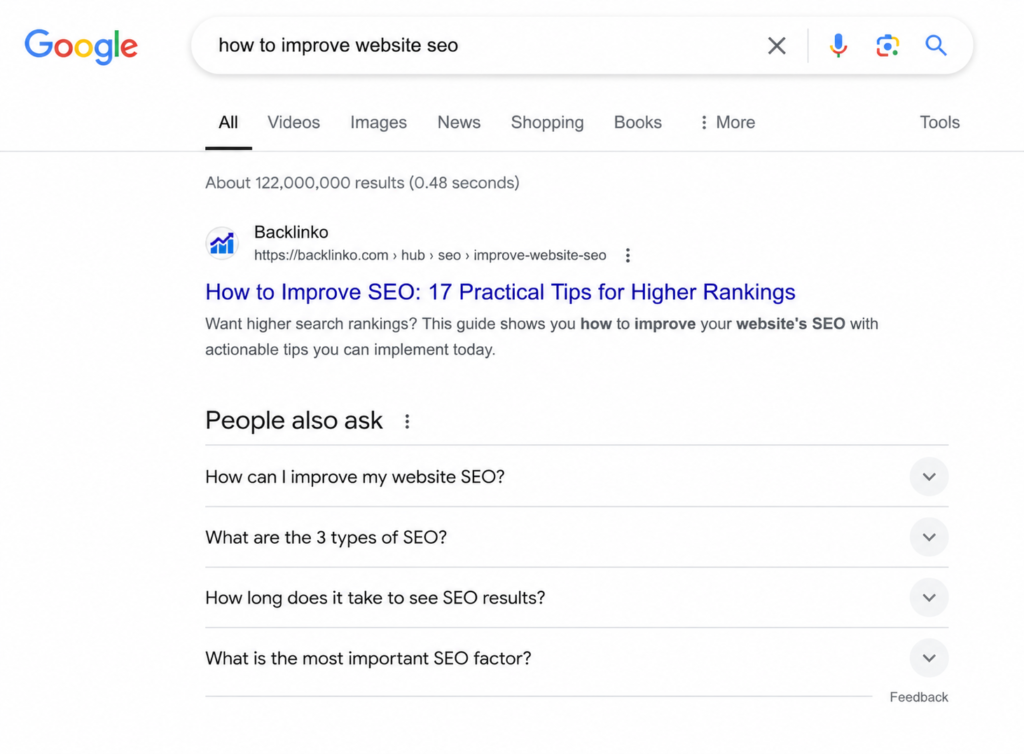Open Google Lens image search icon
Screen dimensions: 1024x754
887,46
